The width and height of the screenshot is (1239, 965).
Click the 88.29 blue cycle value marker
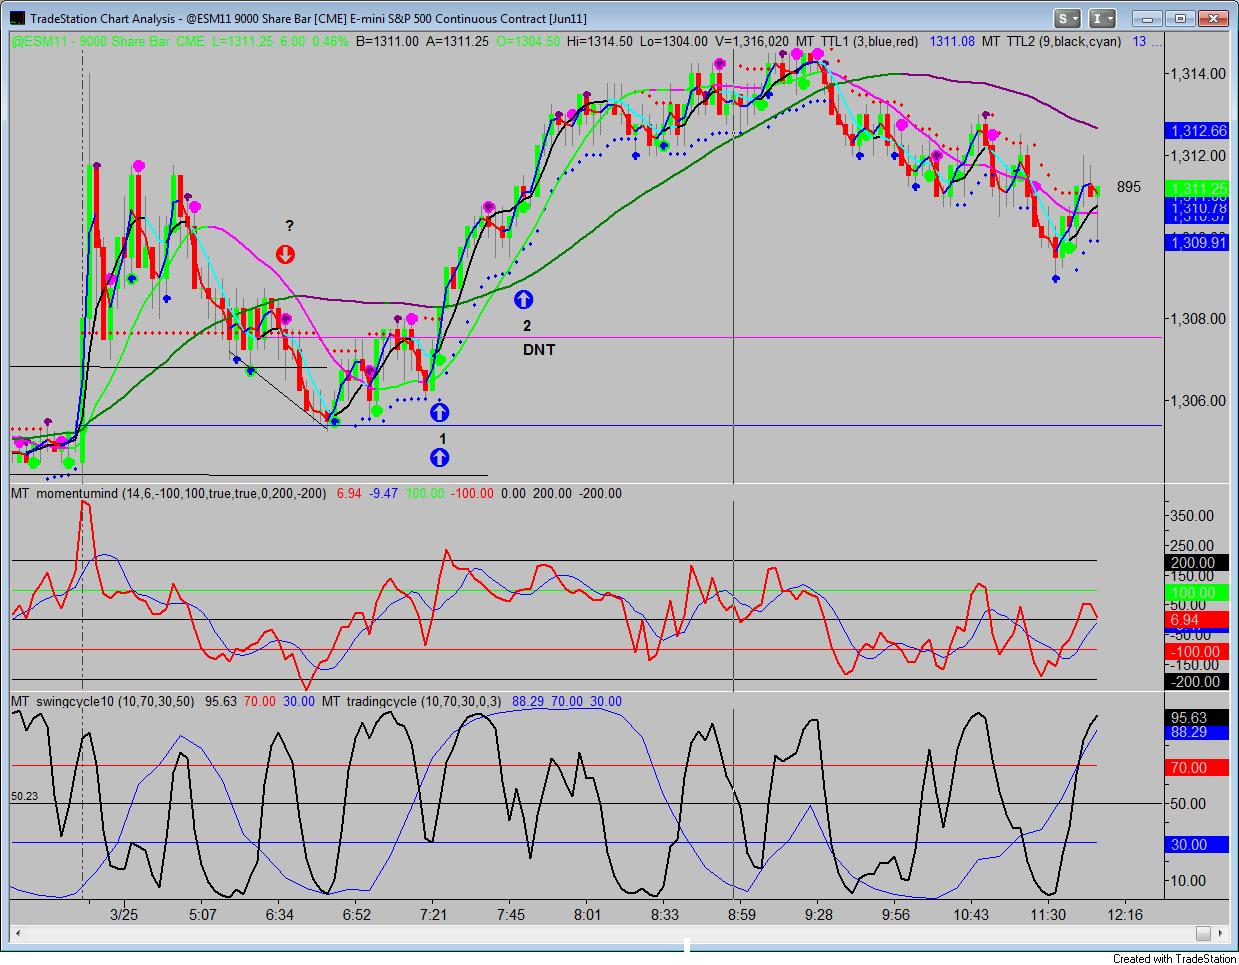pyautogui.click(x=1197, y=733)
